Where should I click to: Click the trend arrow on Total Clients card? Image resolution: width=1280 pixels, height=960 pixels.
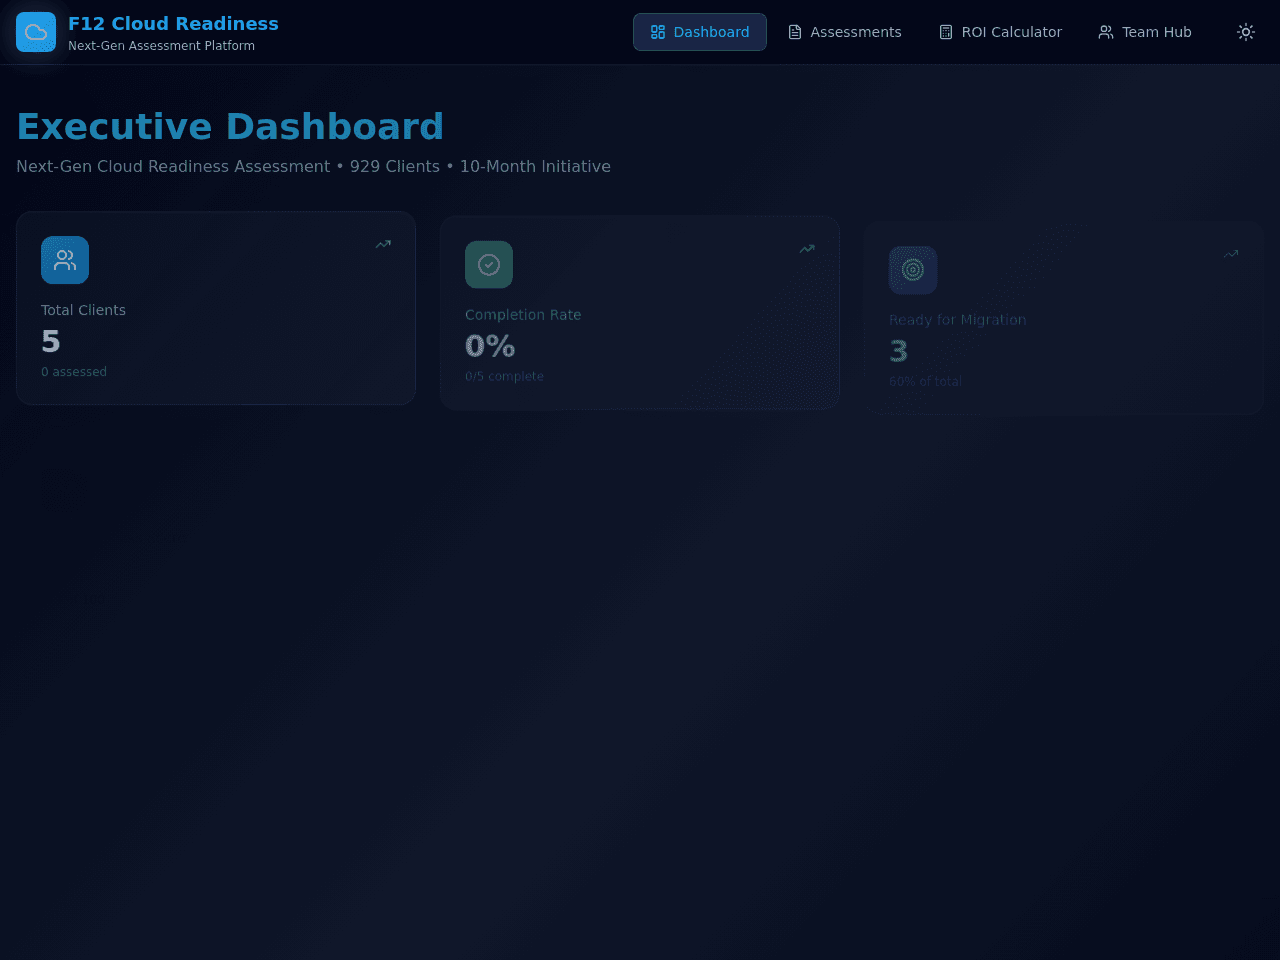383,244
